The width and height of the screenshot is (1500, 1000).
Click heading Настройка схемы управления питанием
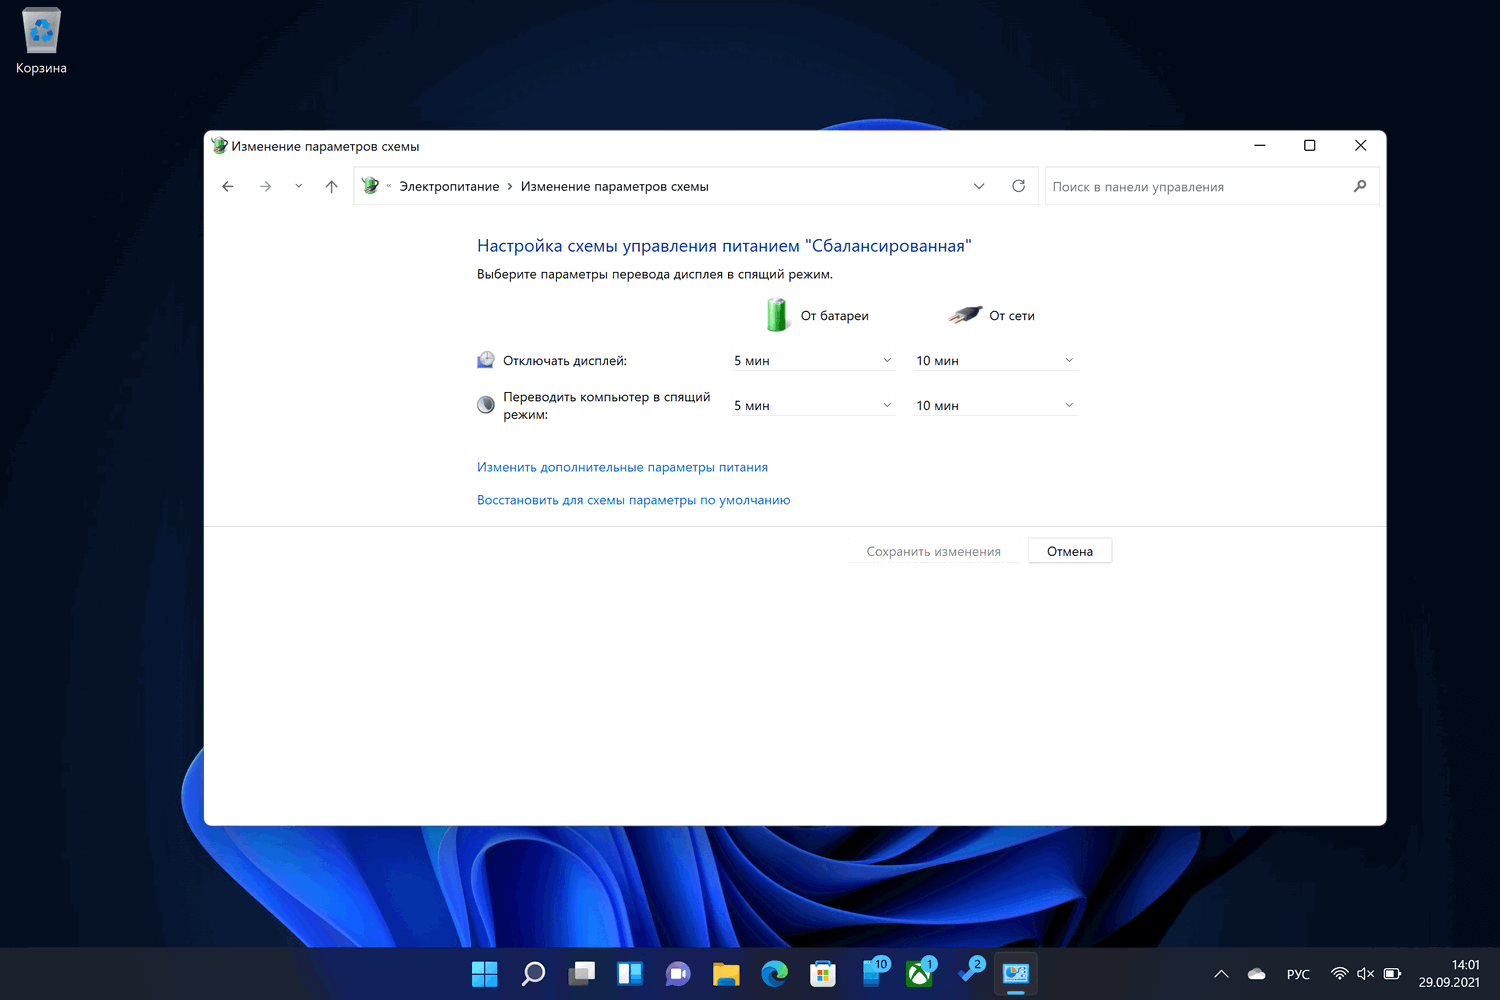[x=724, y=246]
